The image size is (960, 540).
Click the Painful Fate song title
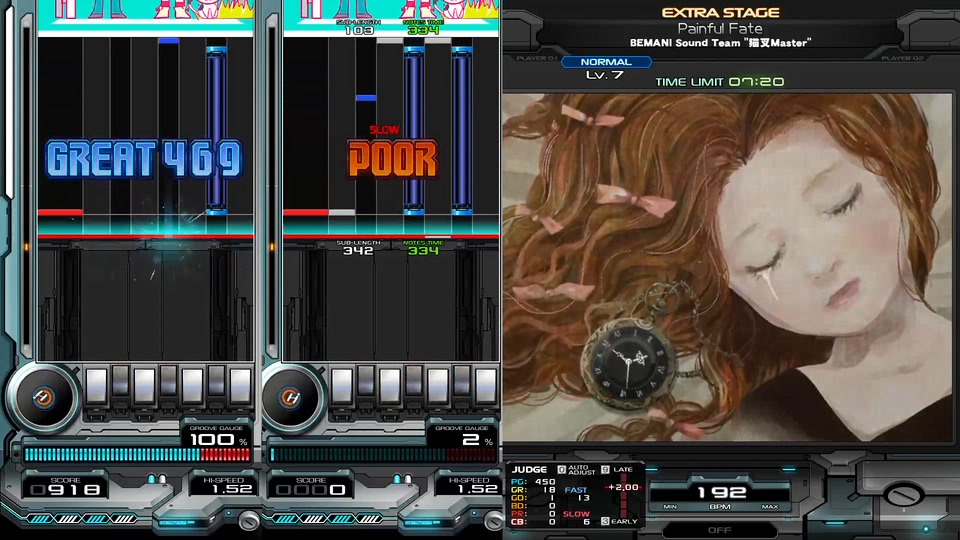pos(720,28)
